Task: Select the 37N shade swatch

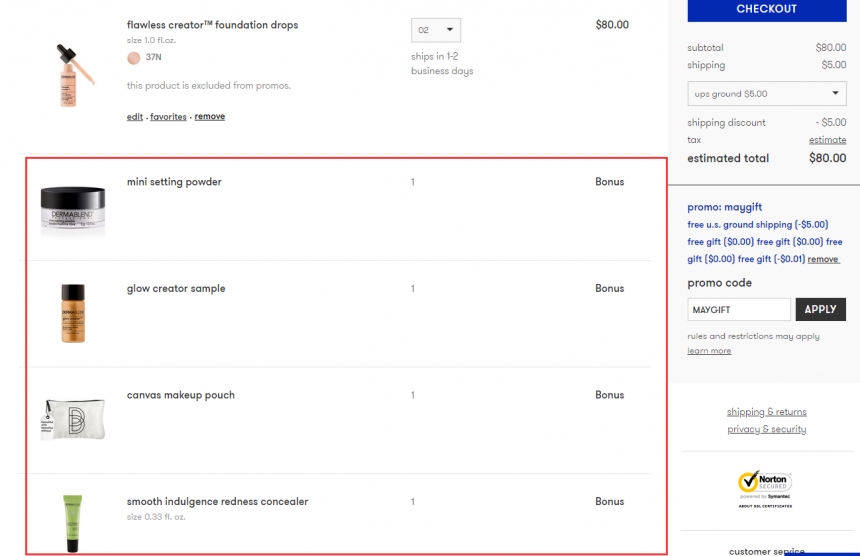Action: [134, 58]
